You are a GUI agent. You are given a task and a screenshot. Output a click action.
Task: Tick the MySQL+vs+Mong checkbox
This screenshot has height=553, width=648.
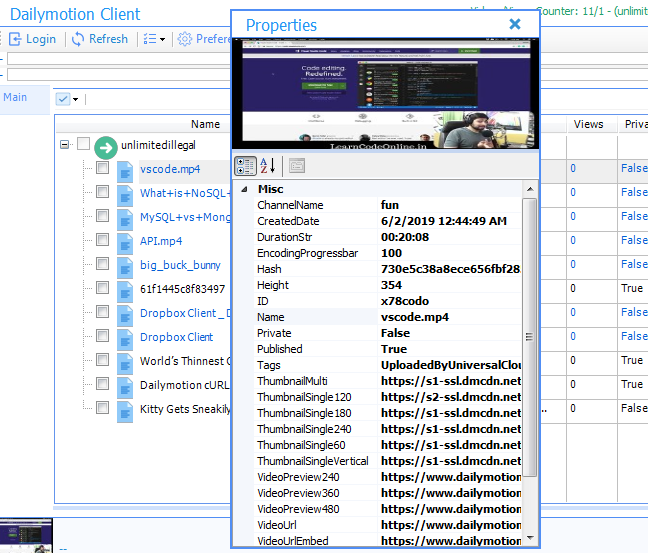(102, 216)
